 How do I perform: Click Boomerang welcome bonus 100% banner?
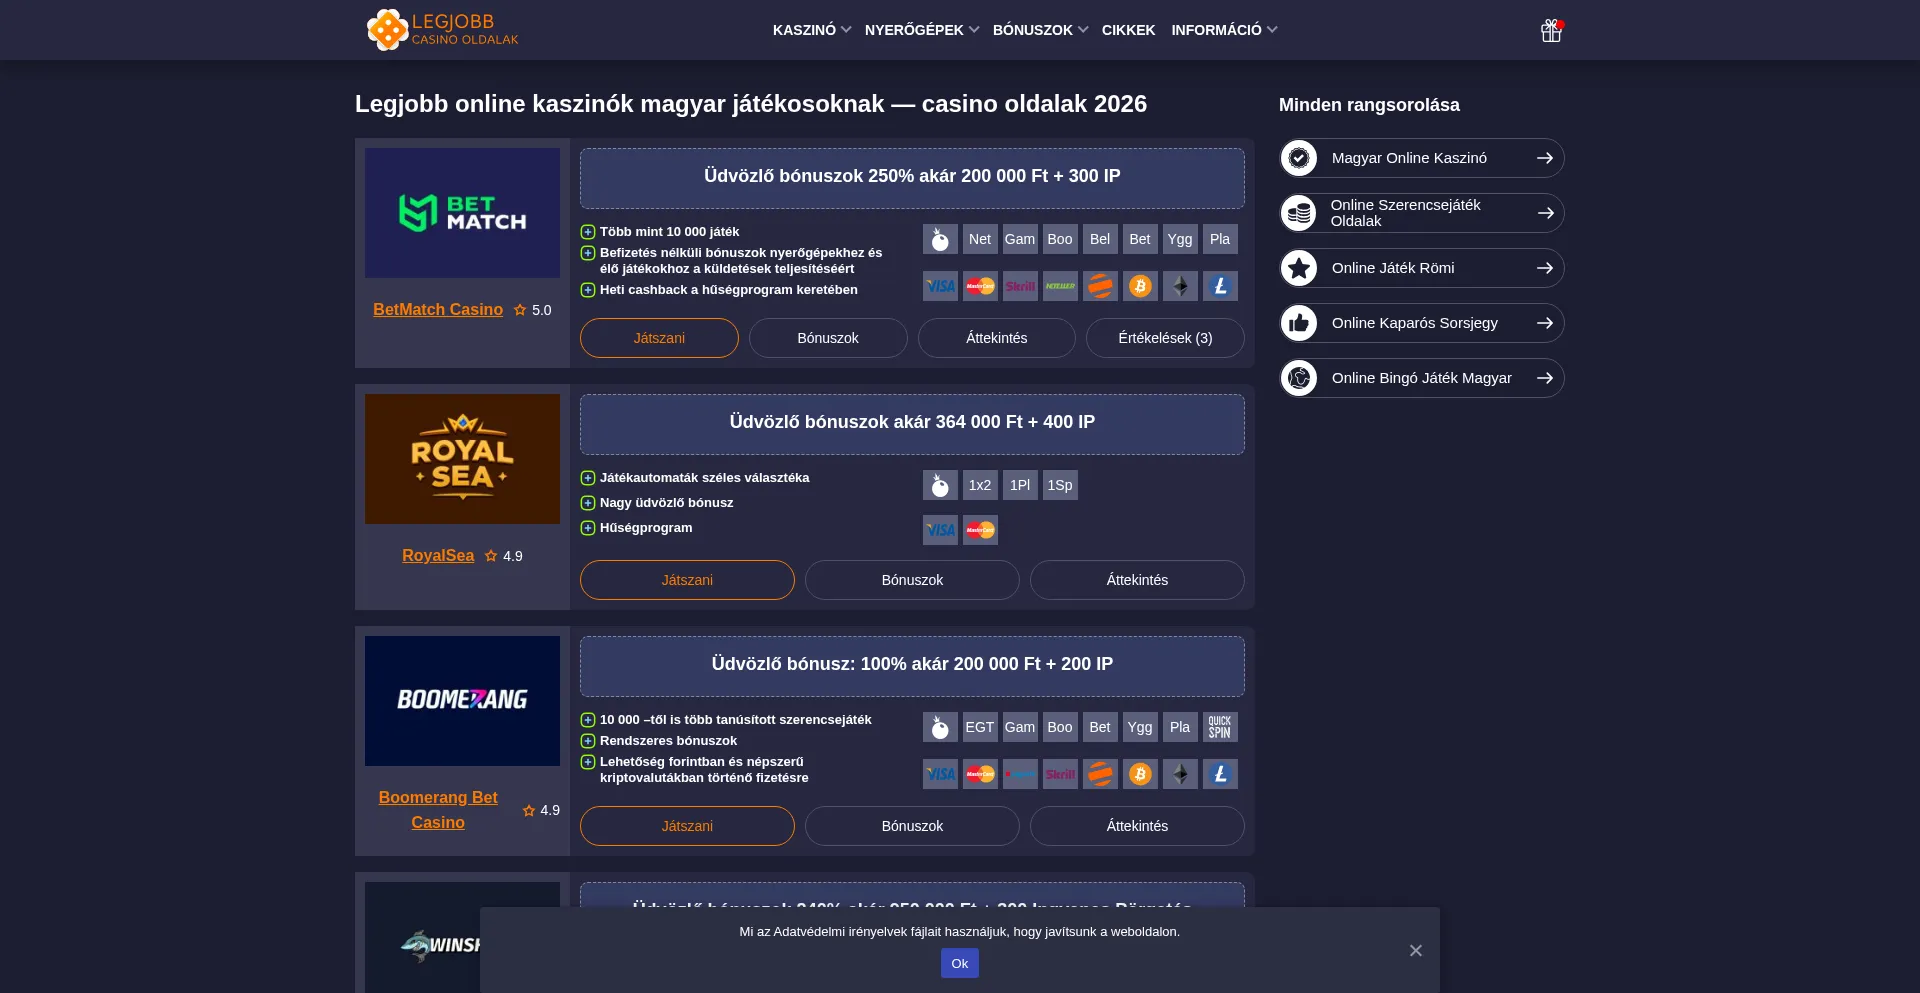912,666
